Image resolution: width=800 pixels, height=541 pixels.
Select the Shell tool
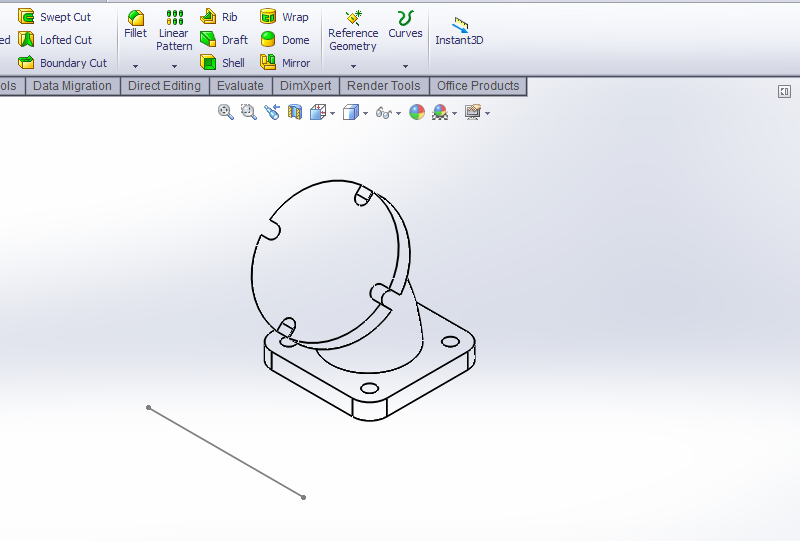pyautogui.click(x=222, y=63)
